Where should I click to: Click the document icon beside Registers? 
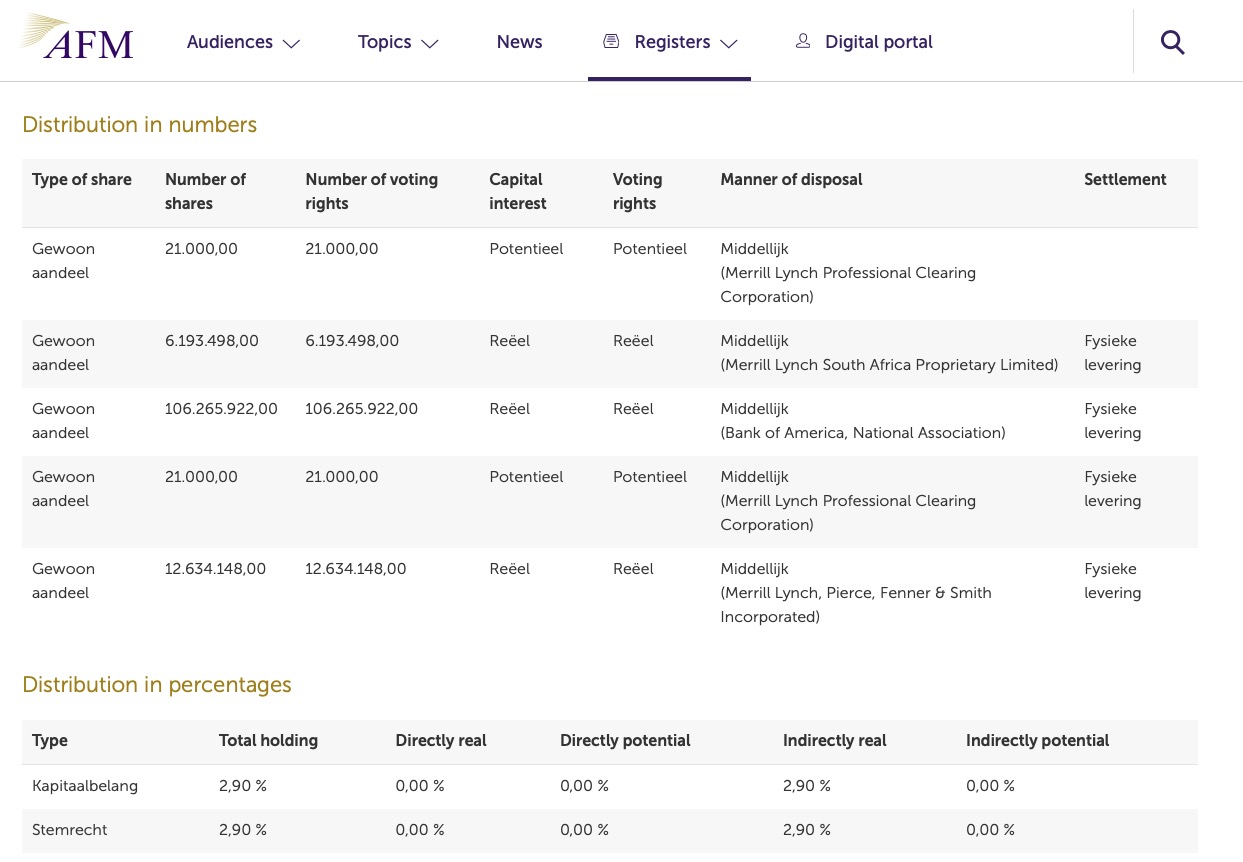610,41
